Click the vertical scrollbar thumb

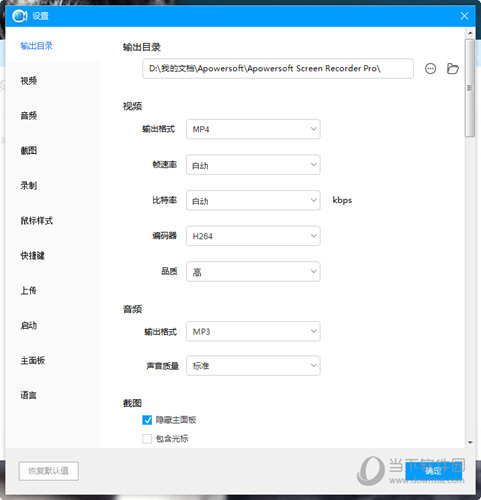point(470,88)
